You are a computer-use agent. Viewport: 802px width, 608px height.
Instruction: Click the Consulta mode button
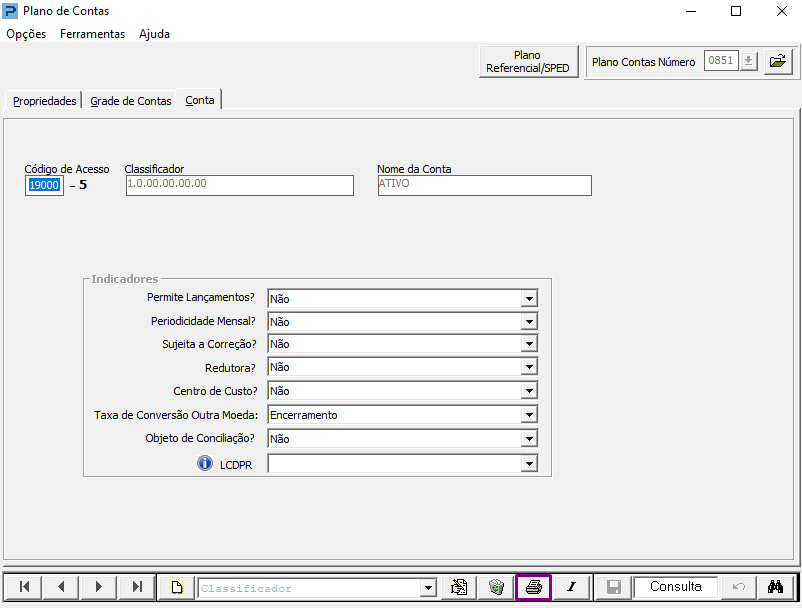click(x=675, y=587)
